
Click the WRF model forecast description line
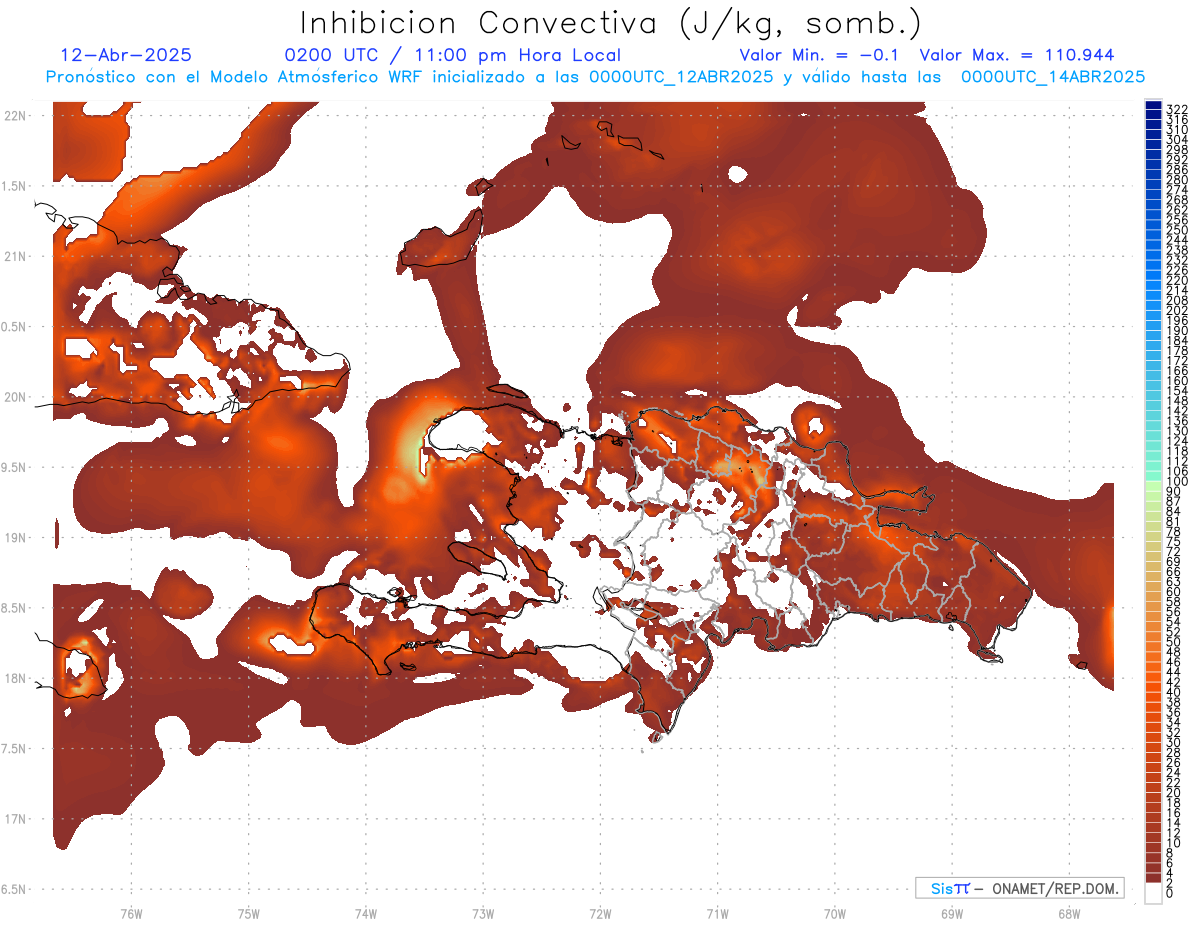click(x=595, y=76)
